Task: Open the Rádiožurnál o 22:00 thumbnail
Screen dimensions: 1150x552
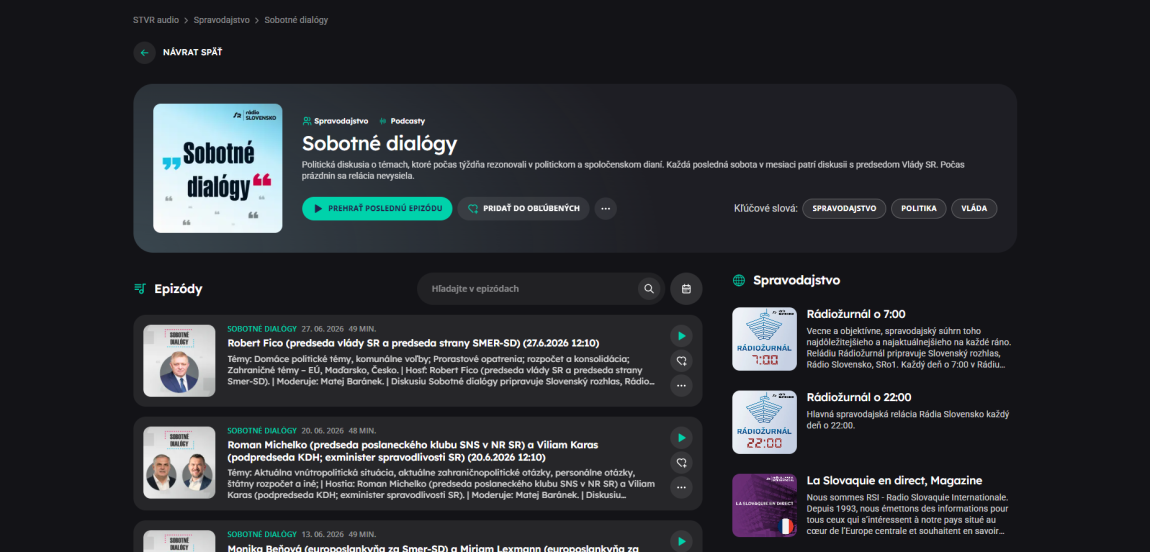Action: pos(764,422)
